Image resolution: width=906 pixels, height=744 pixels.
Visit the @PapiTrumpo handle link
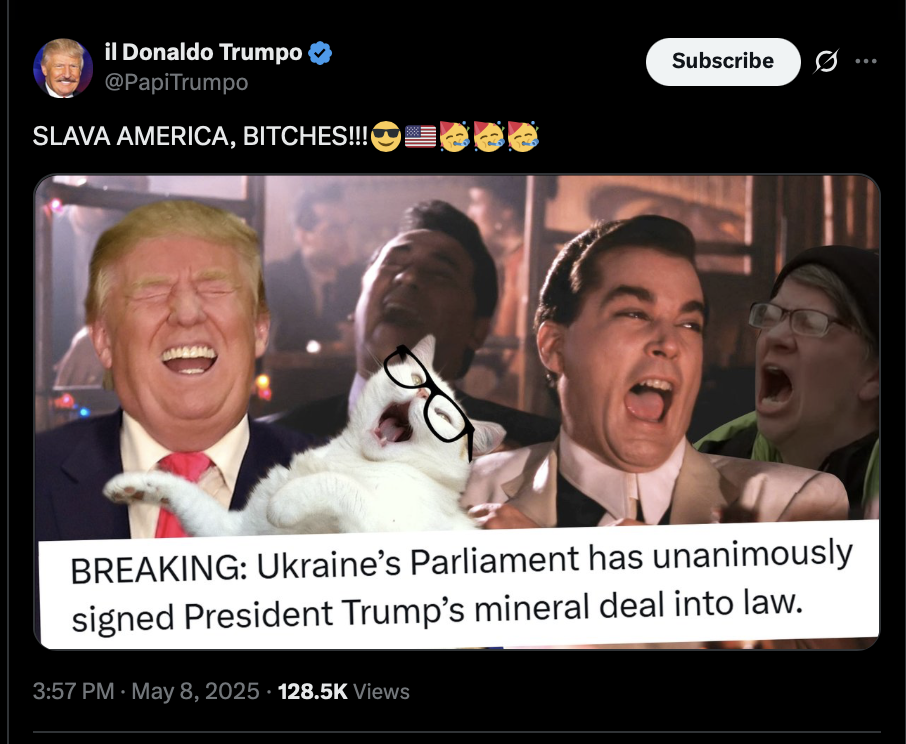[x=176, y=82]
